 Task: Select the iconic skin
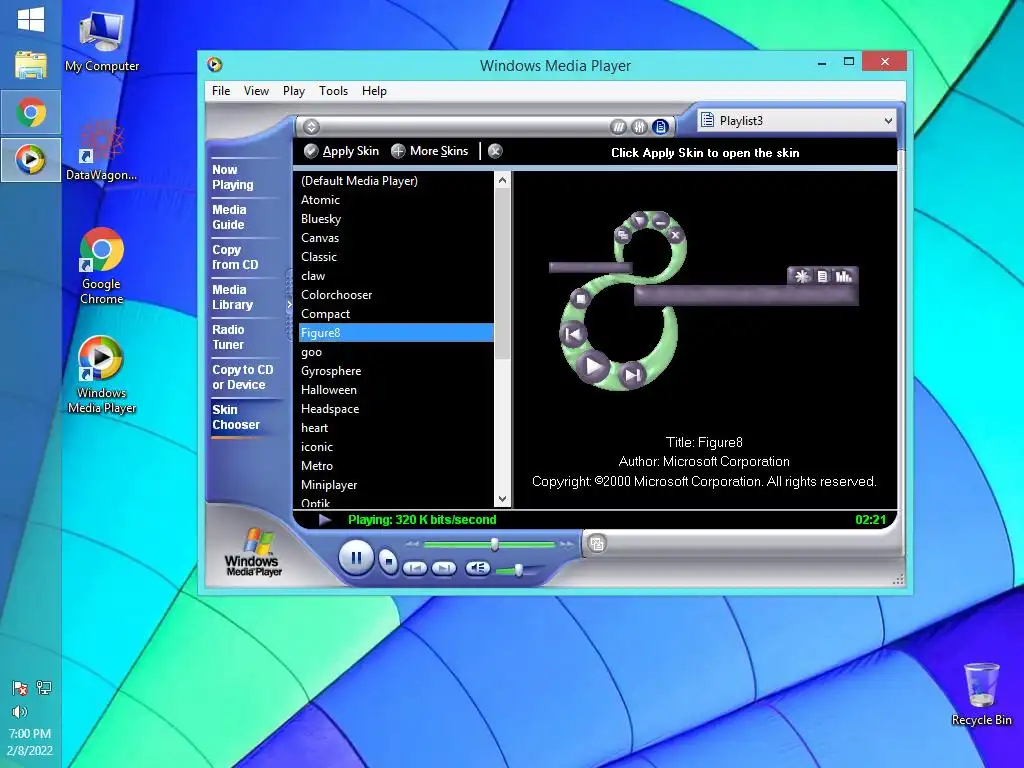point(396,446)
